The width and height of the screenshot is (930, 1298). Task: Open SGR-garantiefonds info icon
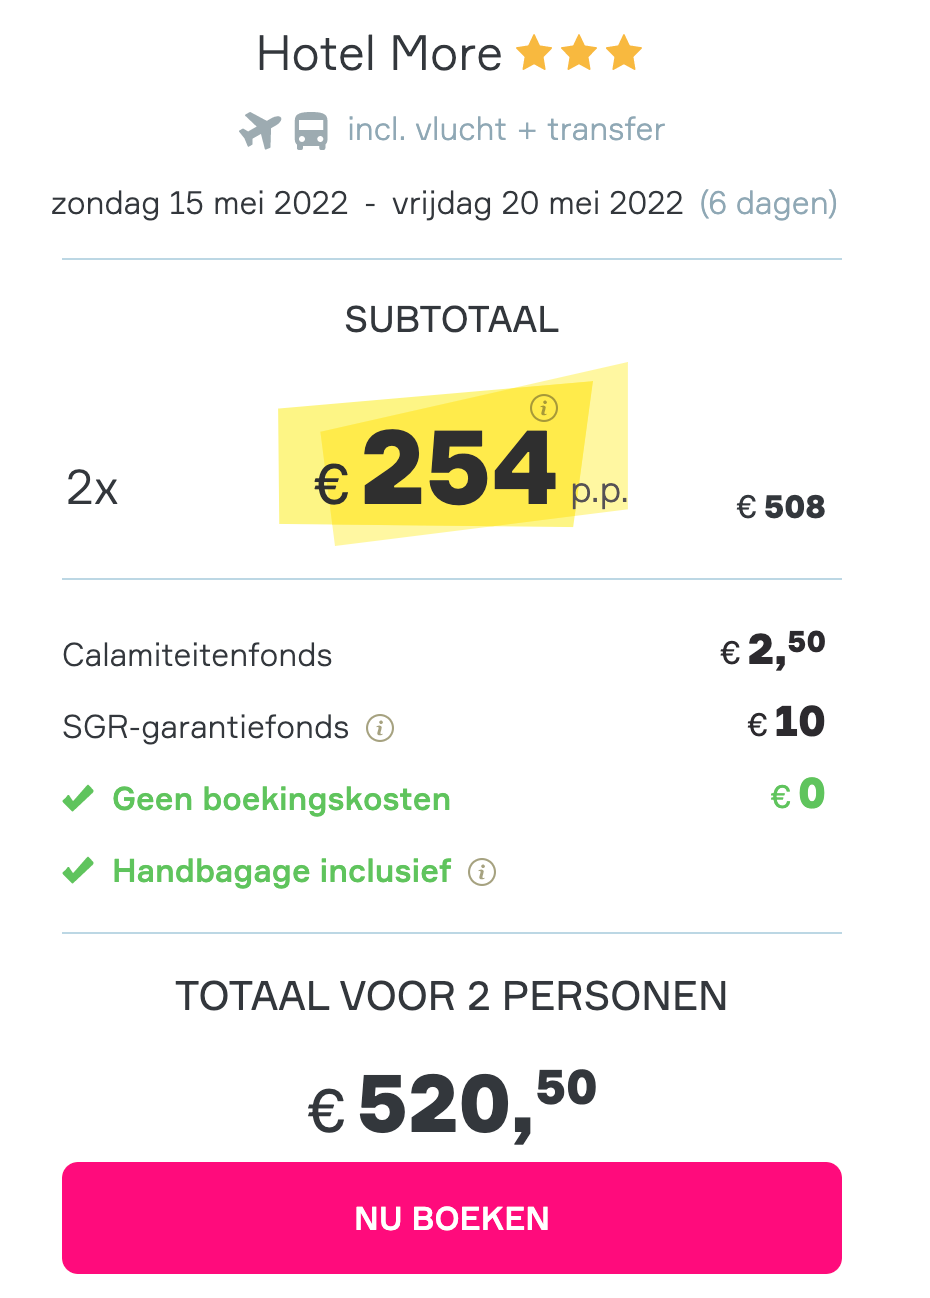(x=380, y=728)
